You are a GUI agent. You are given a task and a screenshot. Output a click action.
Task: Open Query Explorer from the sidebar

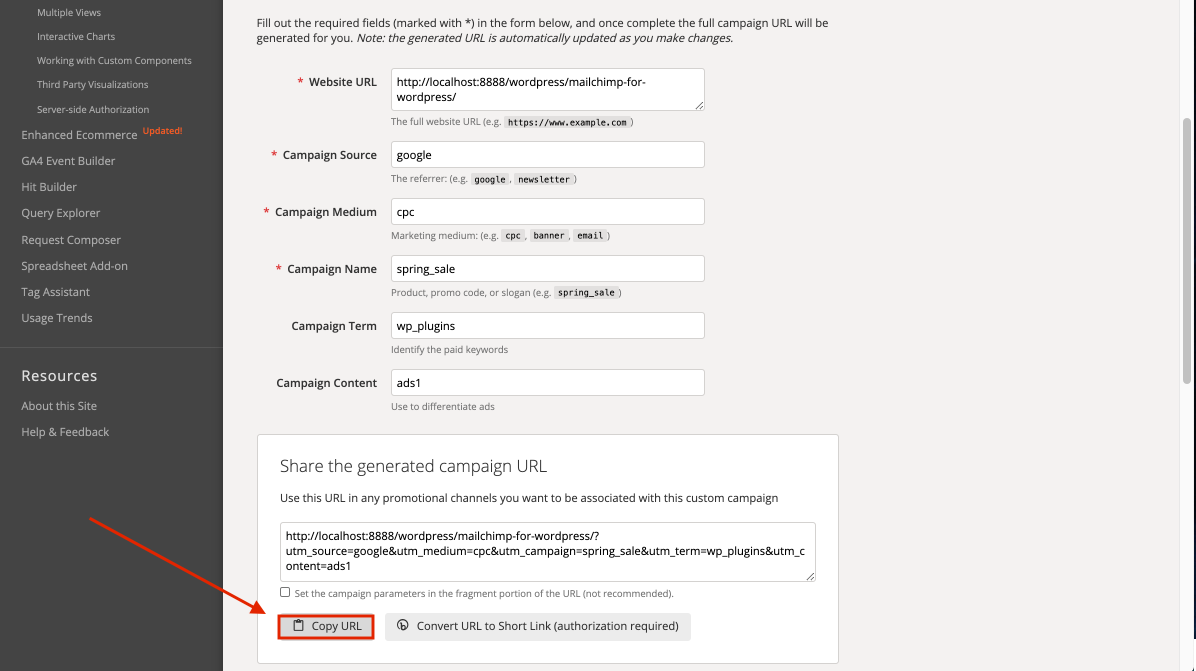click(x=60, y=212)
